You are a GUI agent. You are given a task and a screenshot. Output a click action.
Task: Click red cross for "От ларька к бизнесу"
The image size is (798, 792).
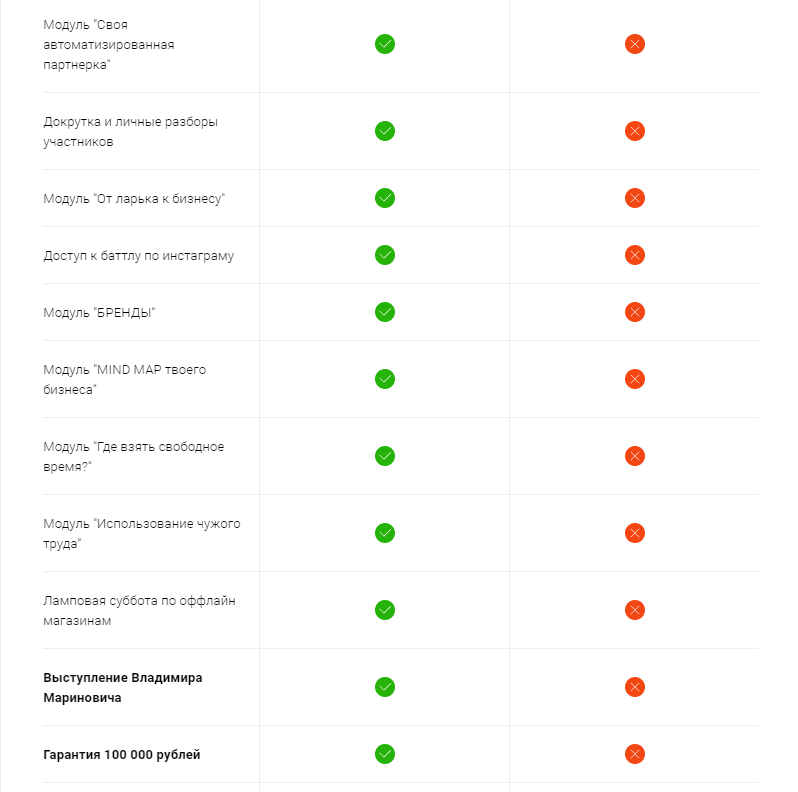[x=634, y=198]
